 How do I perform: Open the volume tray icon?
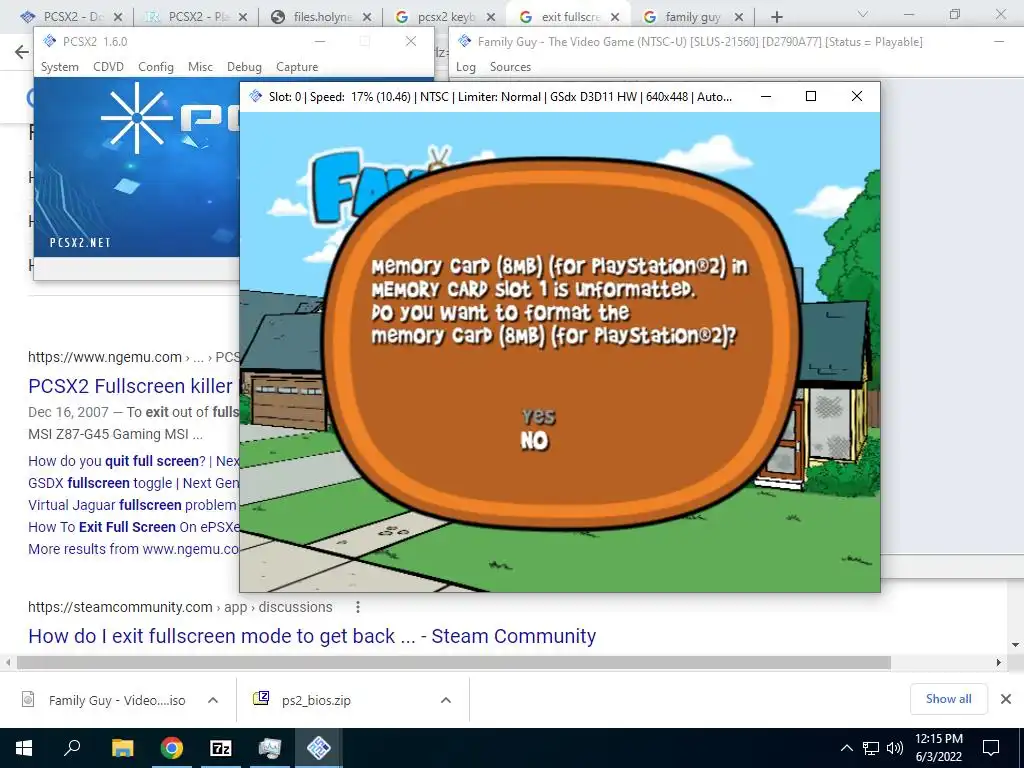895,748
